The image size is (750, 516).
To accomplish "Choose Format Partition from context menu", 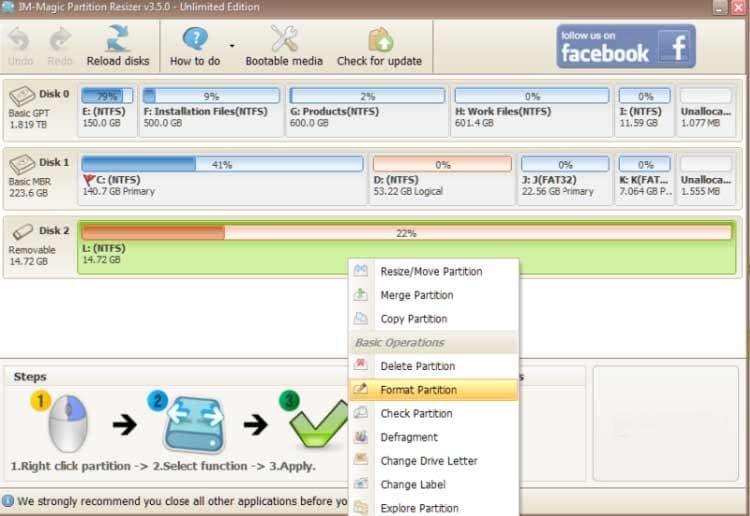I will click(x=434, y=390).
